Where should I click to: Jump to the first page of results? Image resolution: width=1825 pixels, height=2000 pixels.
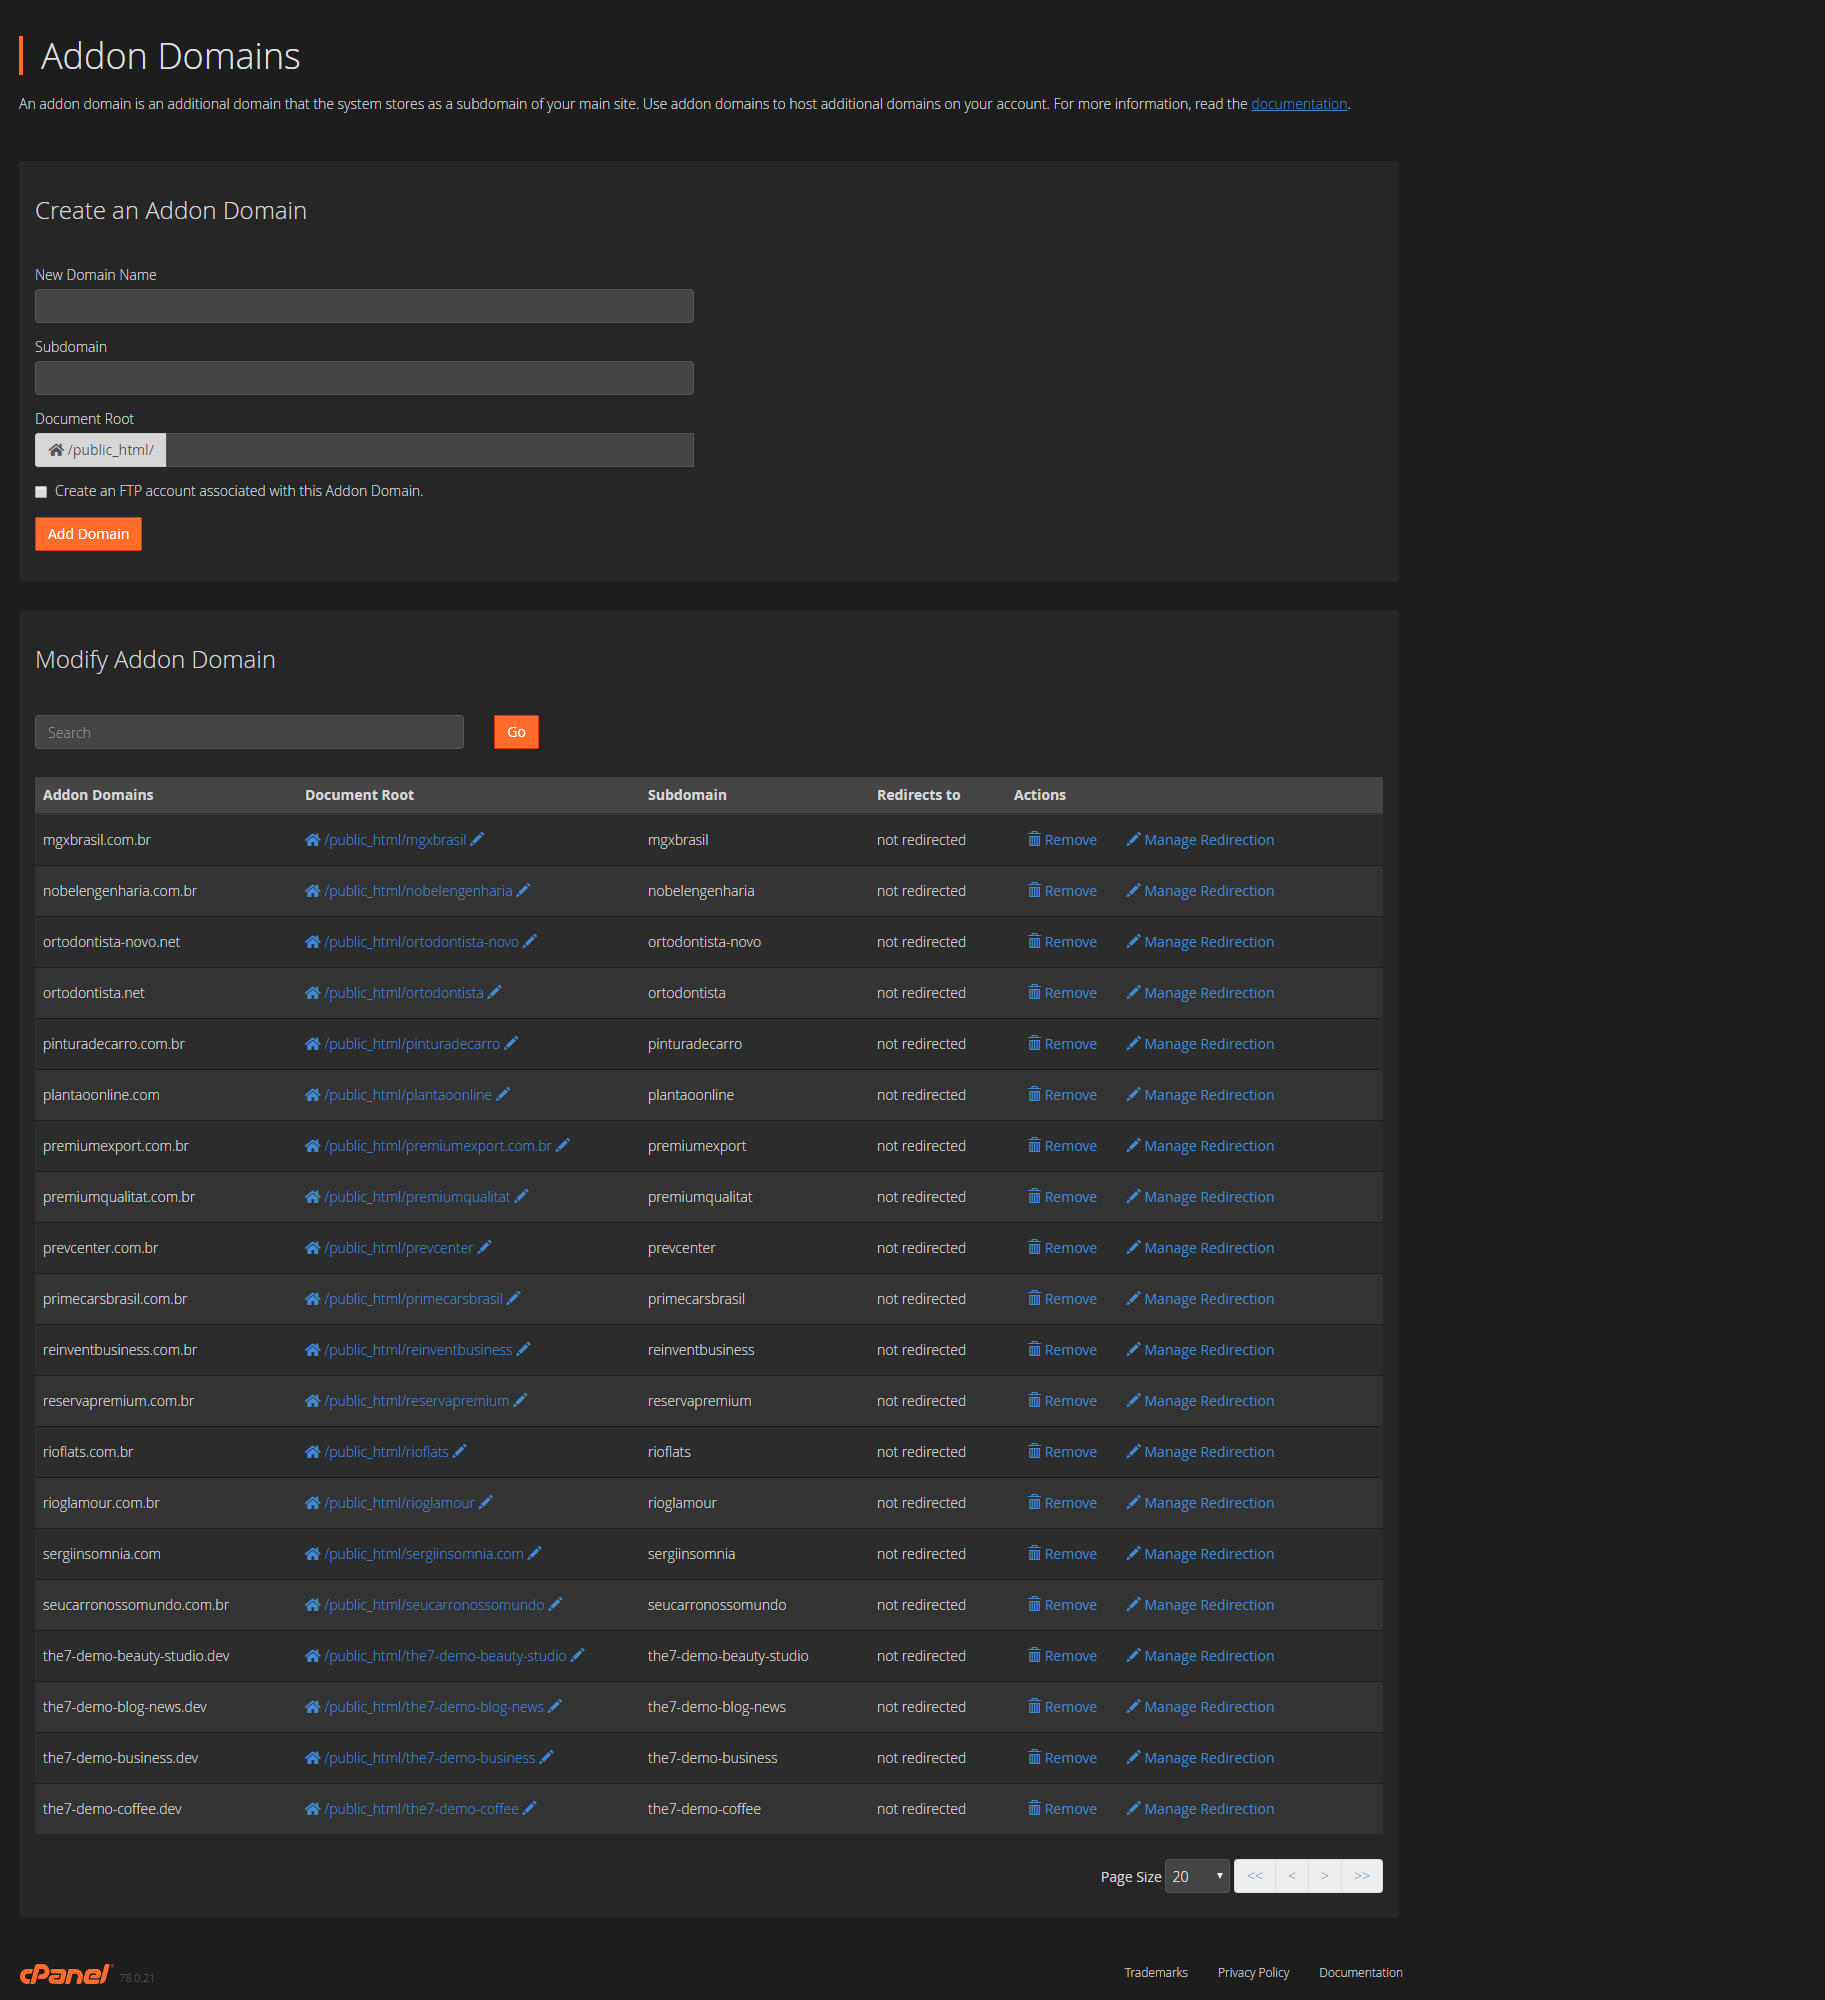pos(1254,1876)
